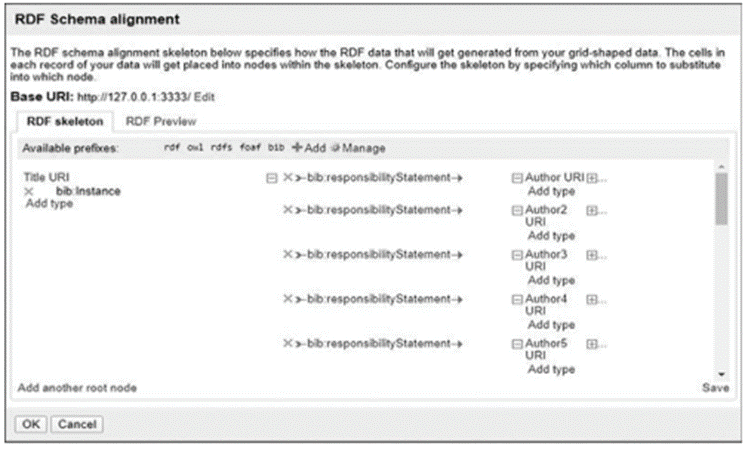Delete the Author5 responsibilityStatement property row
The image size is (748, 449).
click(x=288, y=343)
